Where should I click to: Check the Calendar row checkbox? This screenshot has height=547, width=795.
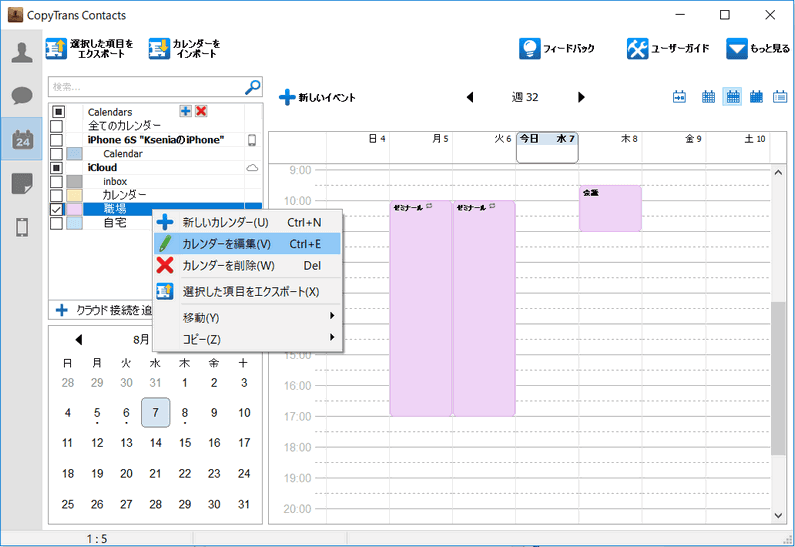pyautogui.click(x=56, y=154)
